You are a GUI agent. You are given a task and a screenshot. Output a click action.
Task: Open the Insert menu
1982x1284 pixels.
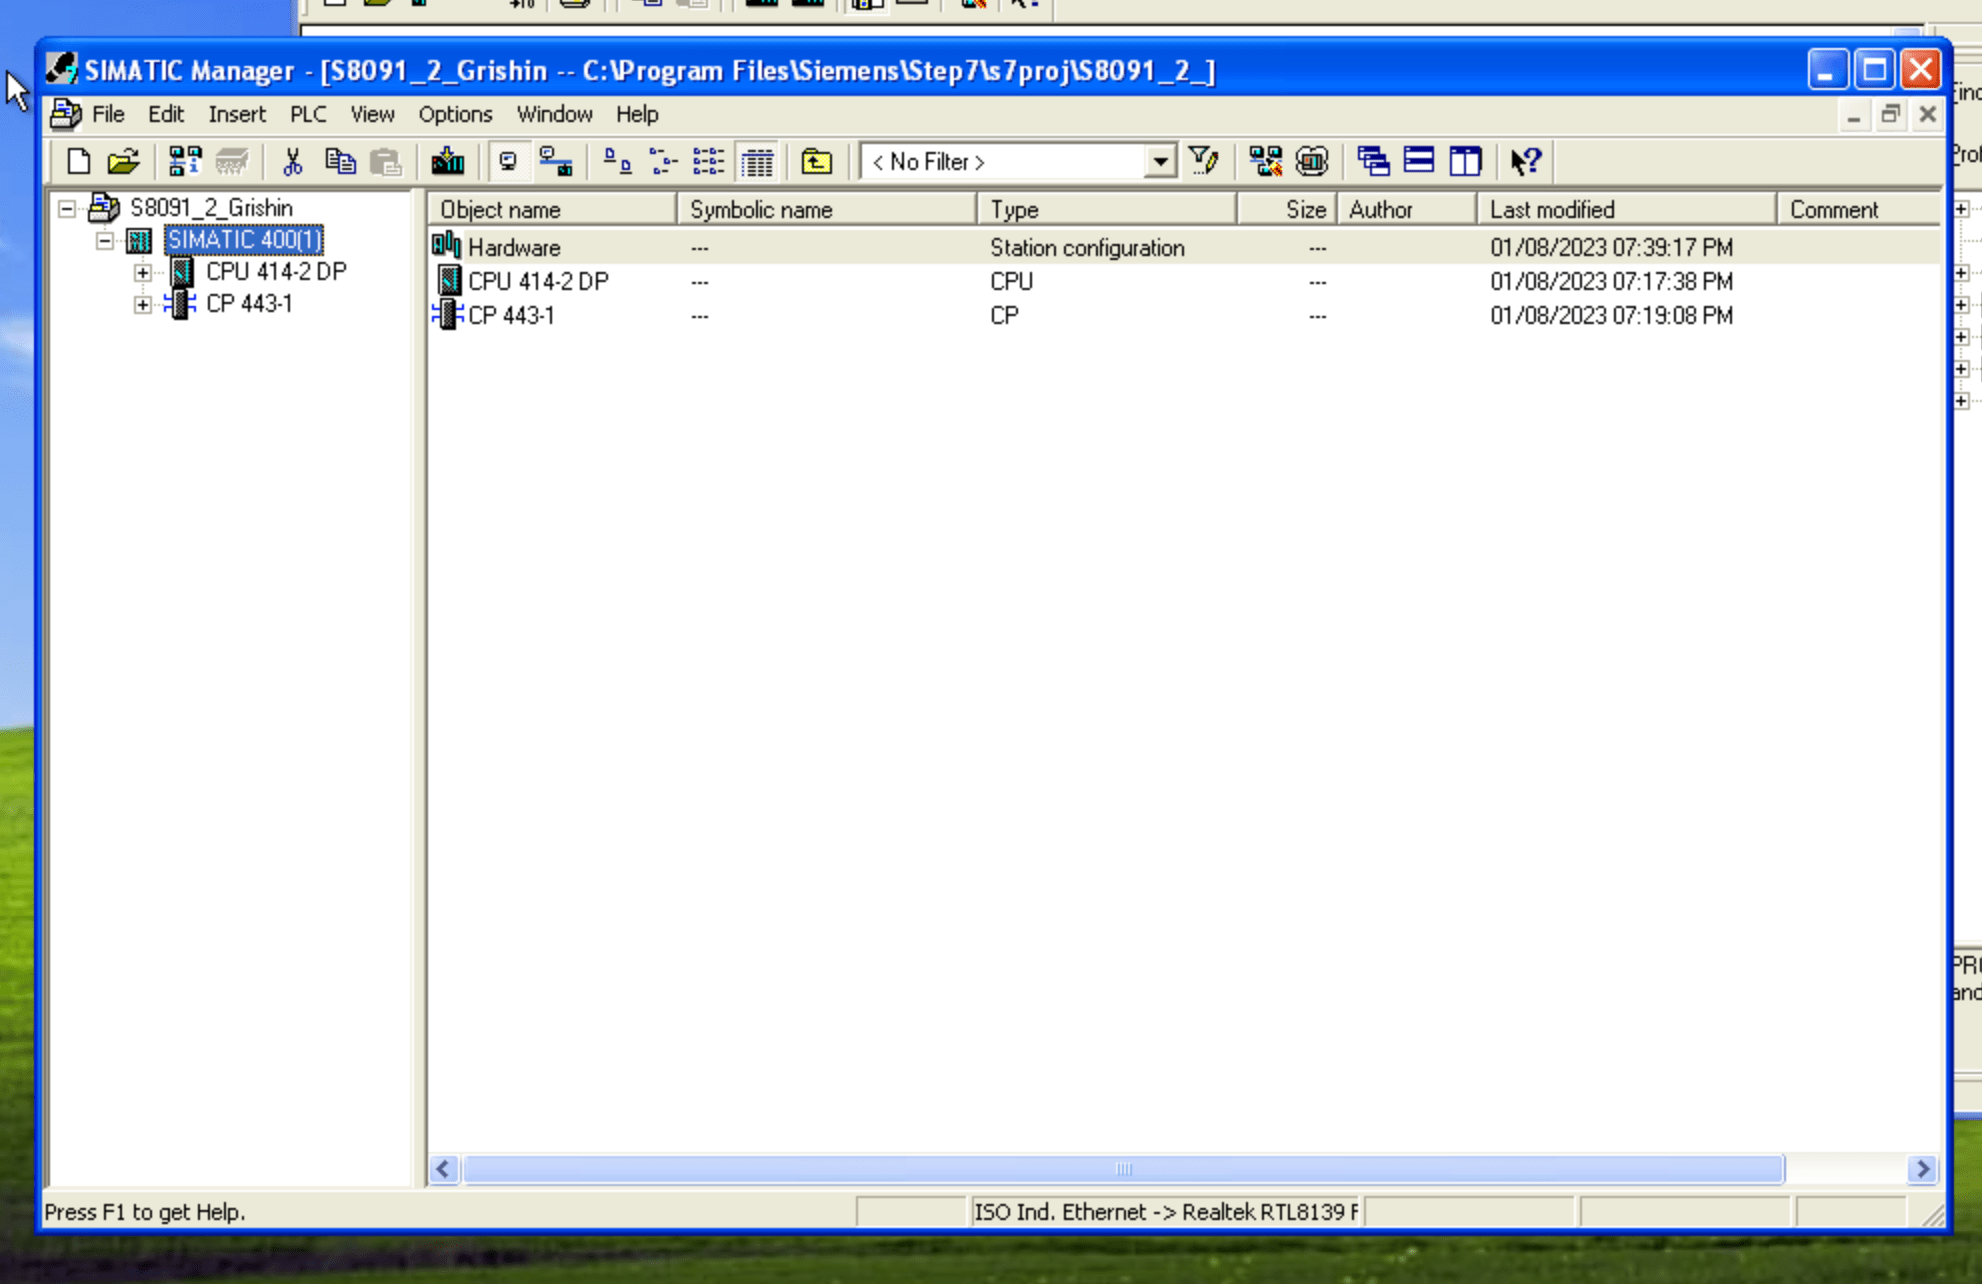coord(237,114)
